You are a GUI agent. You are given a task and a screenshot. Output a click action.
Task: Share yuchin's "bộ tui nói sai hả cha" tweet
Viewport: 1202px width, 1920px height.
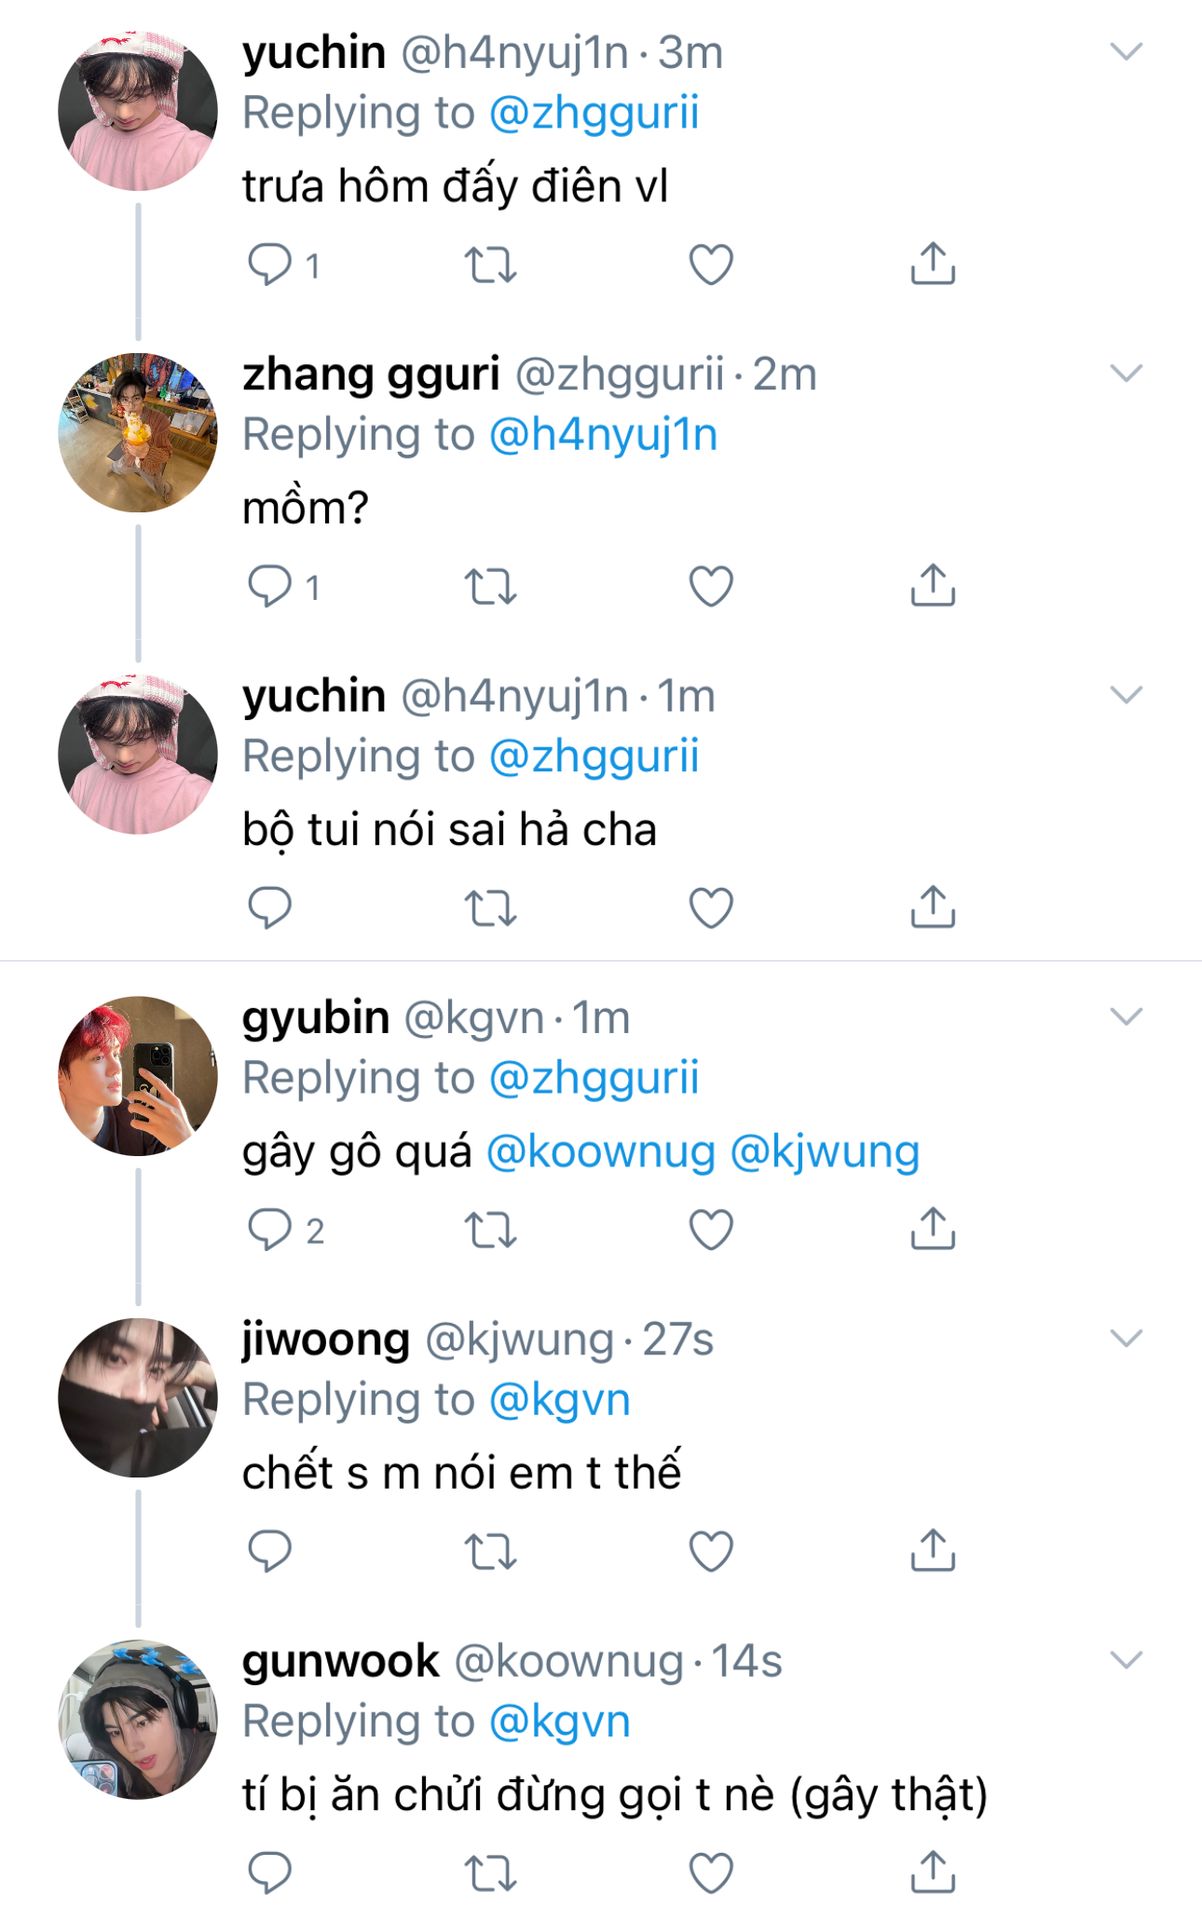pos(932,908)
